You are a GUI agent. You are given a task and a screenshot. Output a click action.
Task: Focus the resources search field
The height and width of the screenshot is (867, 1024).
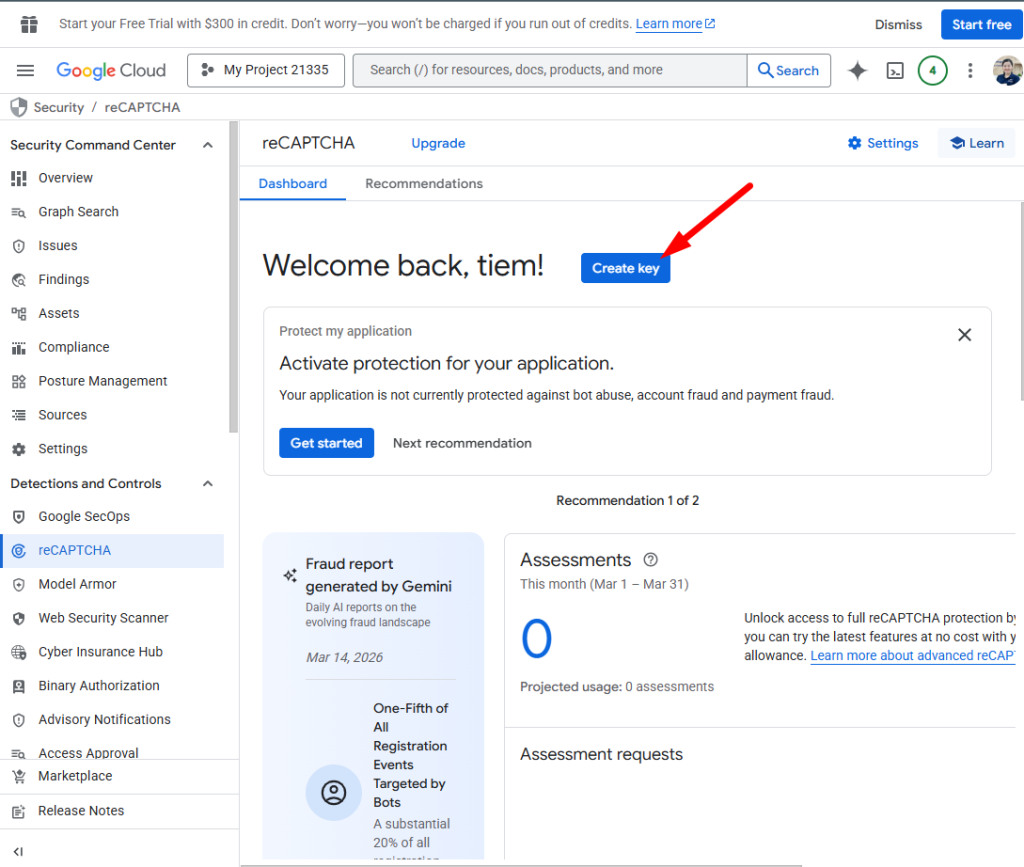coord(550,70)
